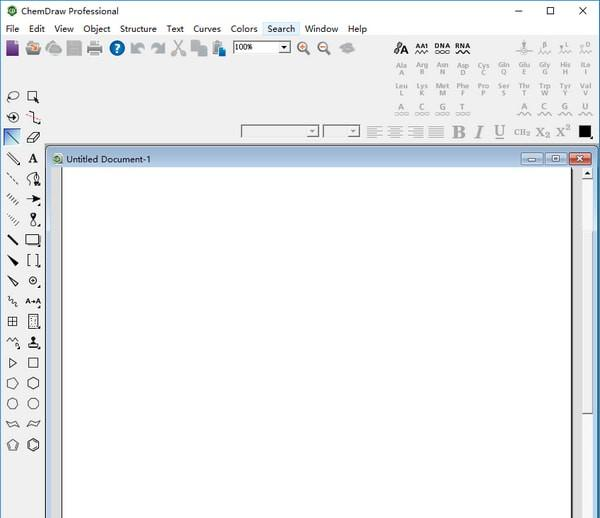Click the Biopolymer toolbar icon beside AA1
600x518 pixels.
tap(401, 48)
